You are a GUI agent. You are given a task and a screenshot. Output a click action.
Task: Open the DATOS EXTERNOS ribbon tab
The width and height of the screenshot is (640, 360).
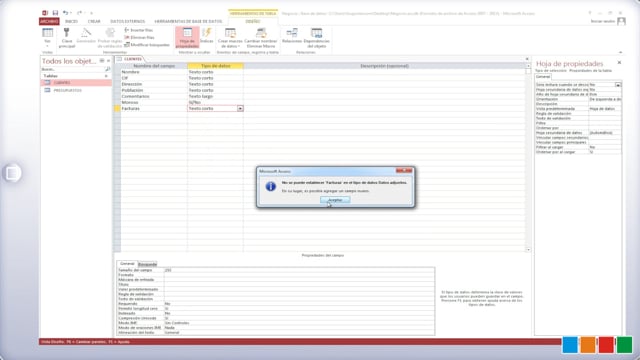click(127, 21)
